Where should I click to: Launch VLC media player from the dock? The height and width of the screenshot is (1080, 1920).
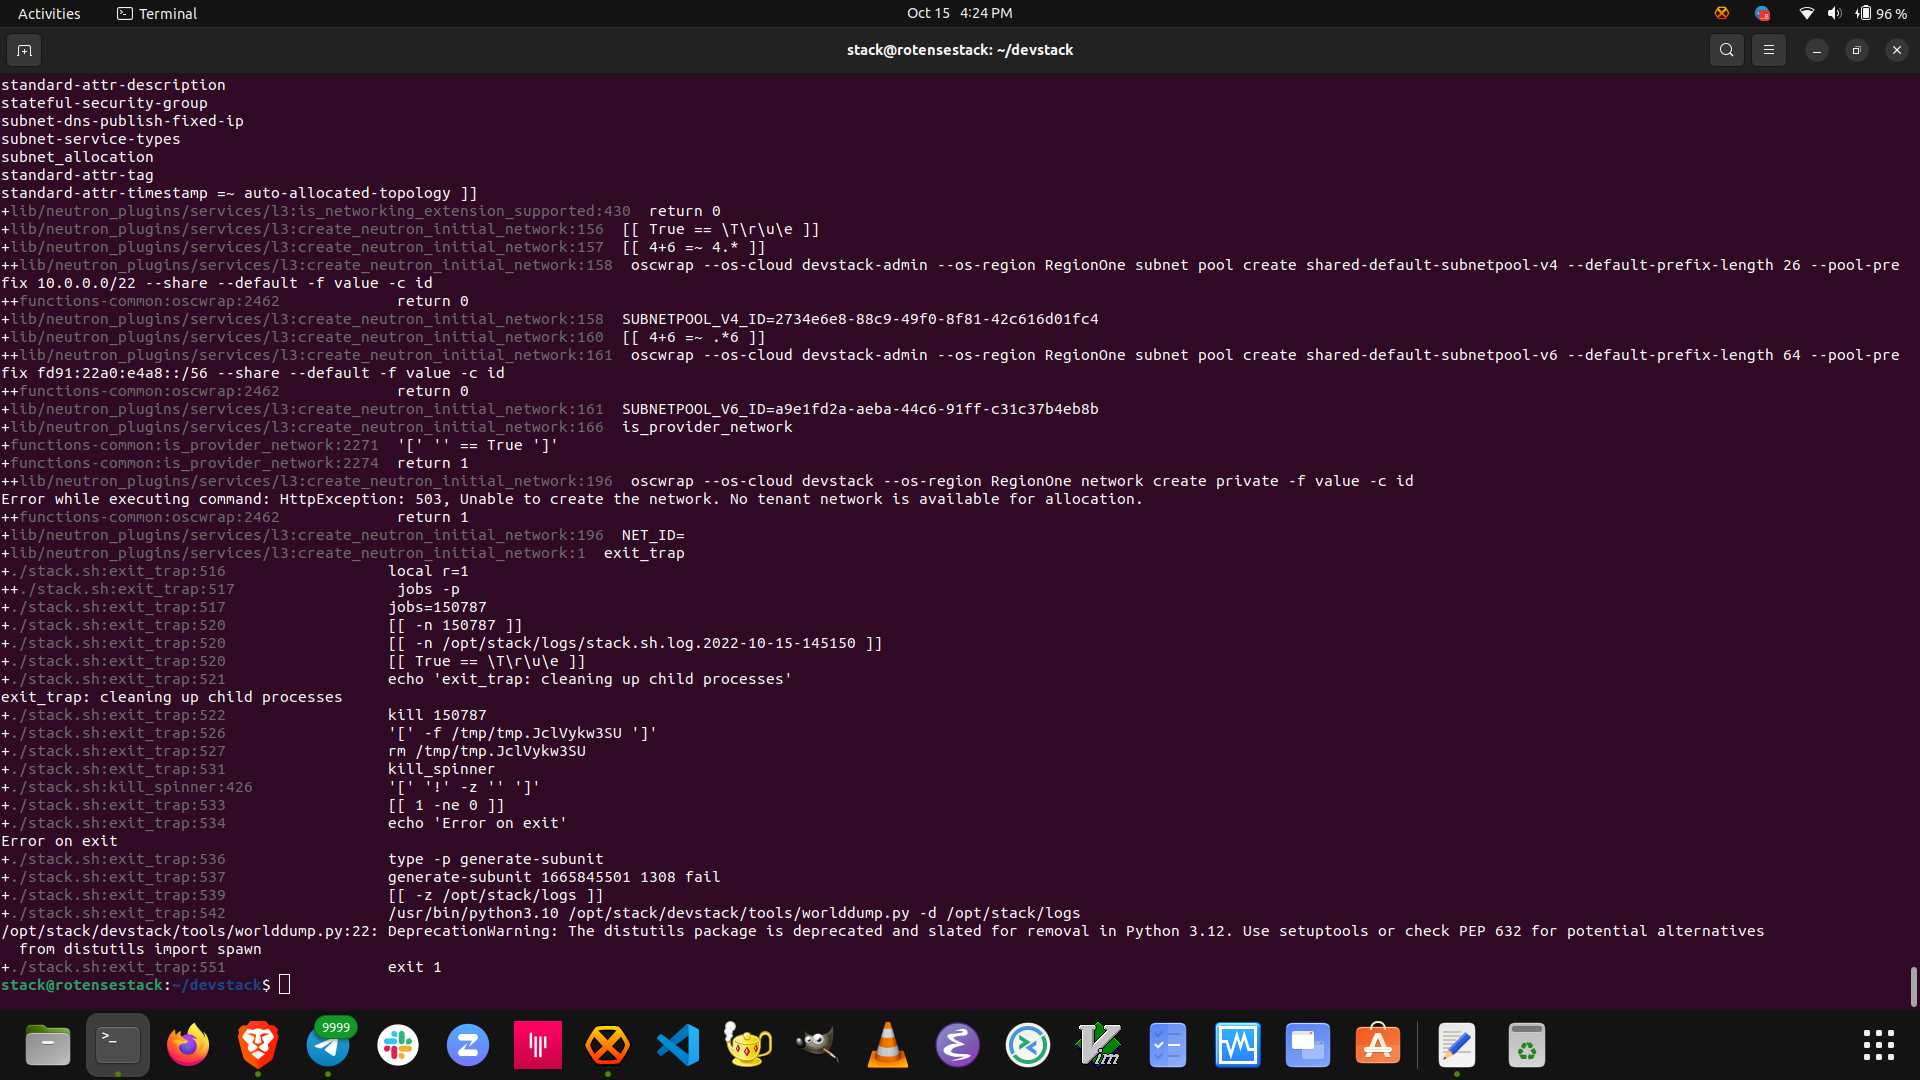(x=888, y=1045)
